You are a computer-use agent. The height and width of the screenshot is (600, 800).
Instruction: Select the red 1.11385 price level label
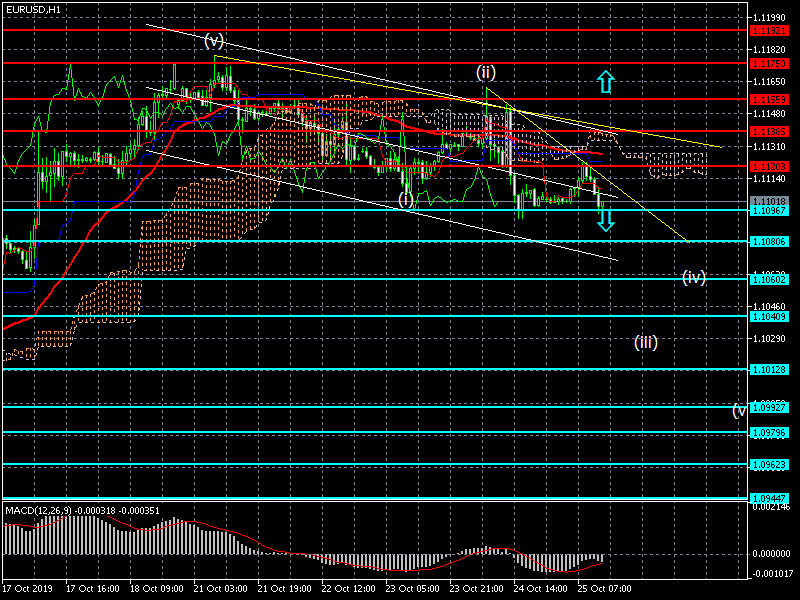pyautogui.click(x=769, y=132)
